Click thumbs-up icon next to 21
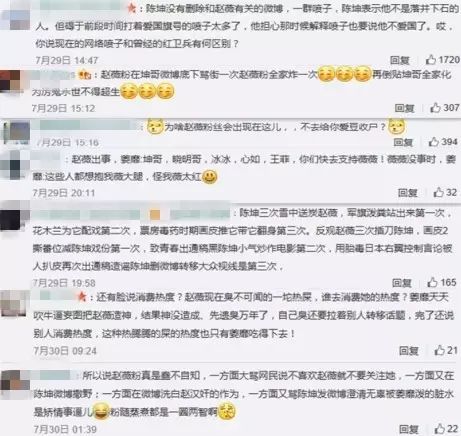This screenshot has width=461, height=436. click(439, 350)
